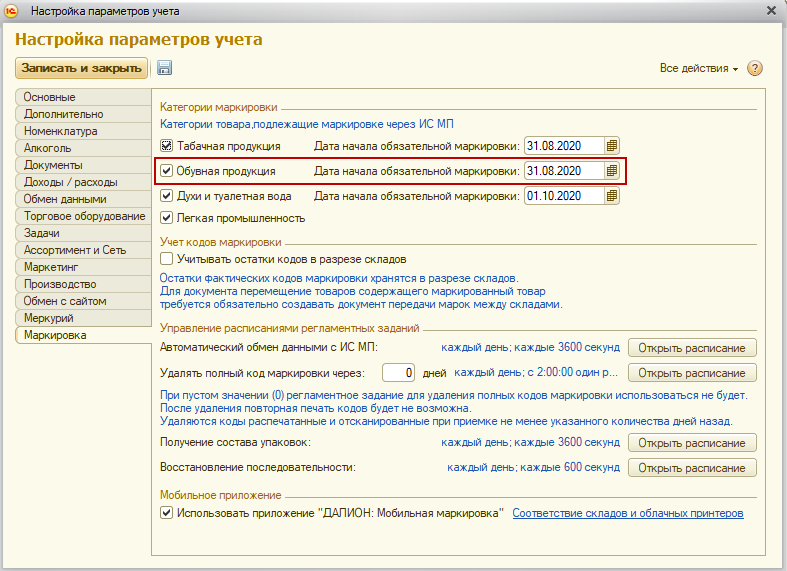This screenshot has width=787, height=571.
Task: Open schedule for Восстановление последовательности
Action: [692, 468]
